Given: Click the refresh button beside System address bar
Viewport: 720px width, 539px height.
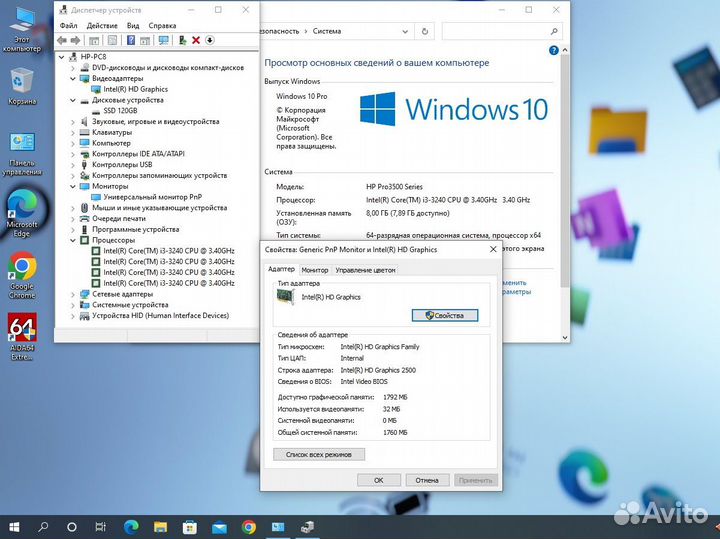Looking at the screenshot, I should (x=425, y=31).
